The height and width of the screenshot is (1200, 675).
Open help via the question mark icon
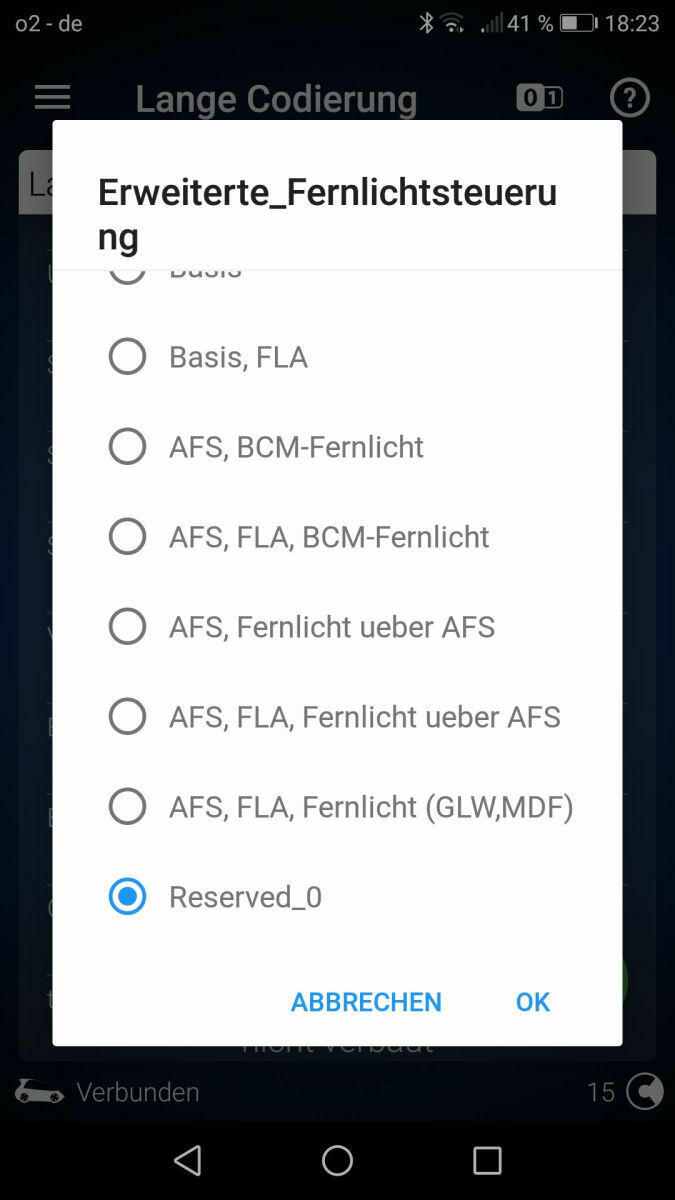pyautogui.click(x=630, y=97)
